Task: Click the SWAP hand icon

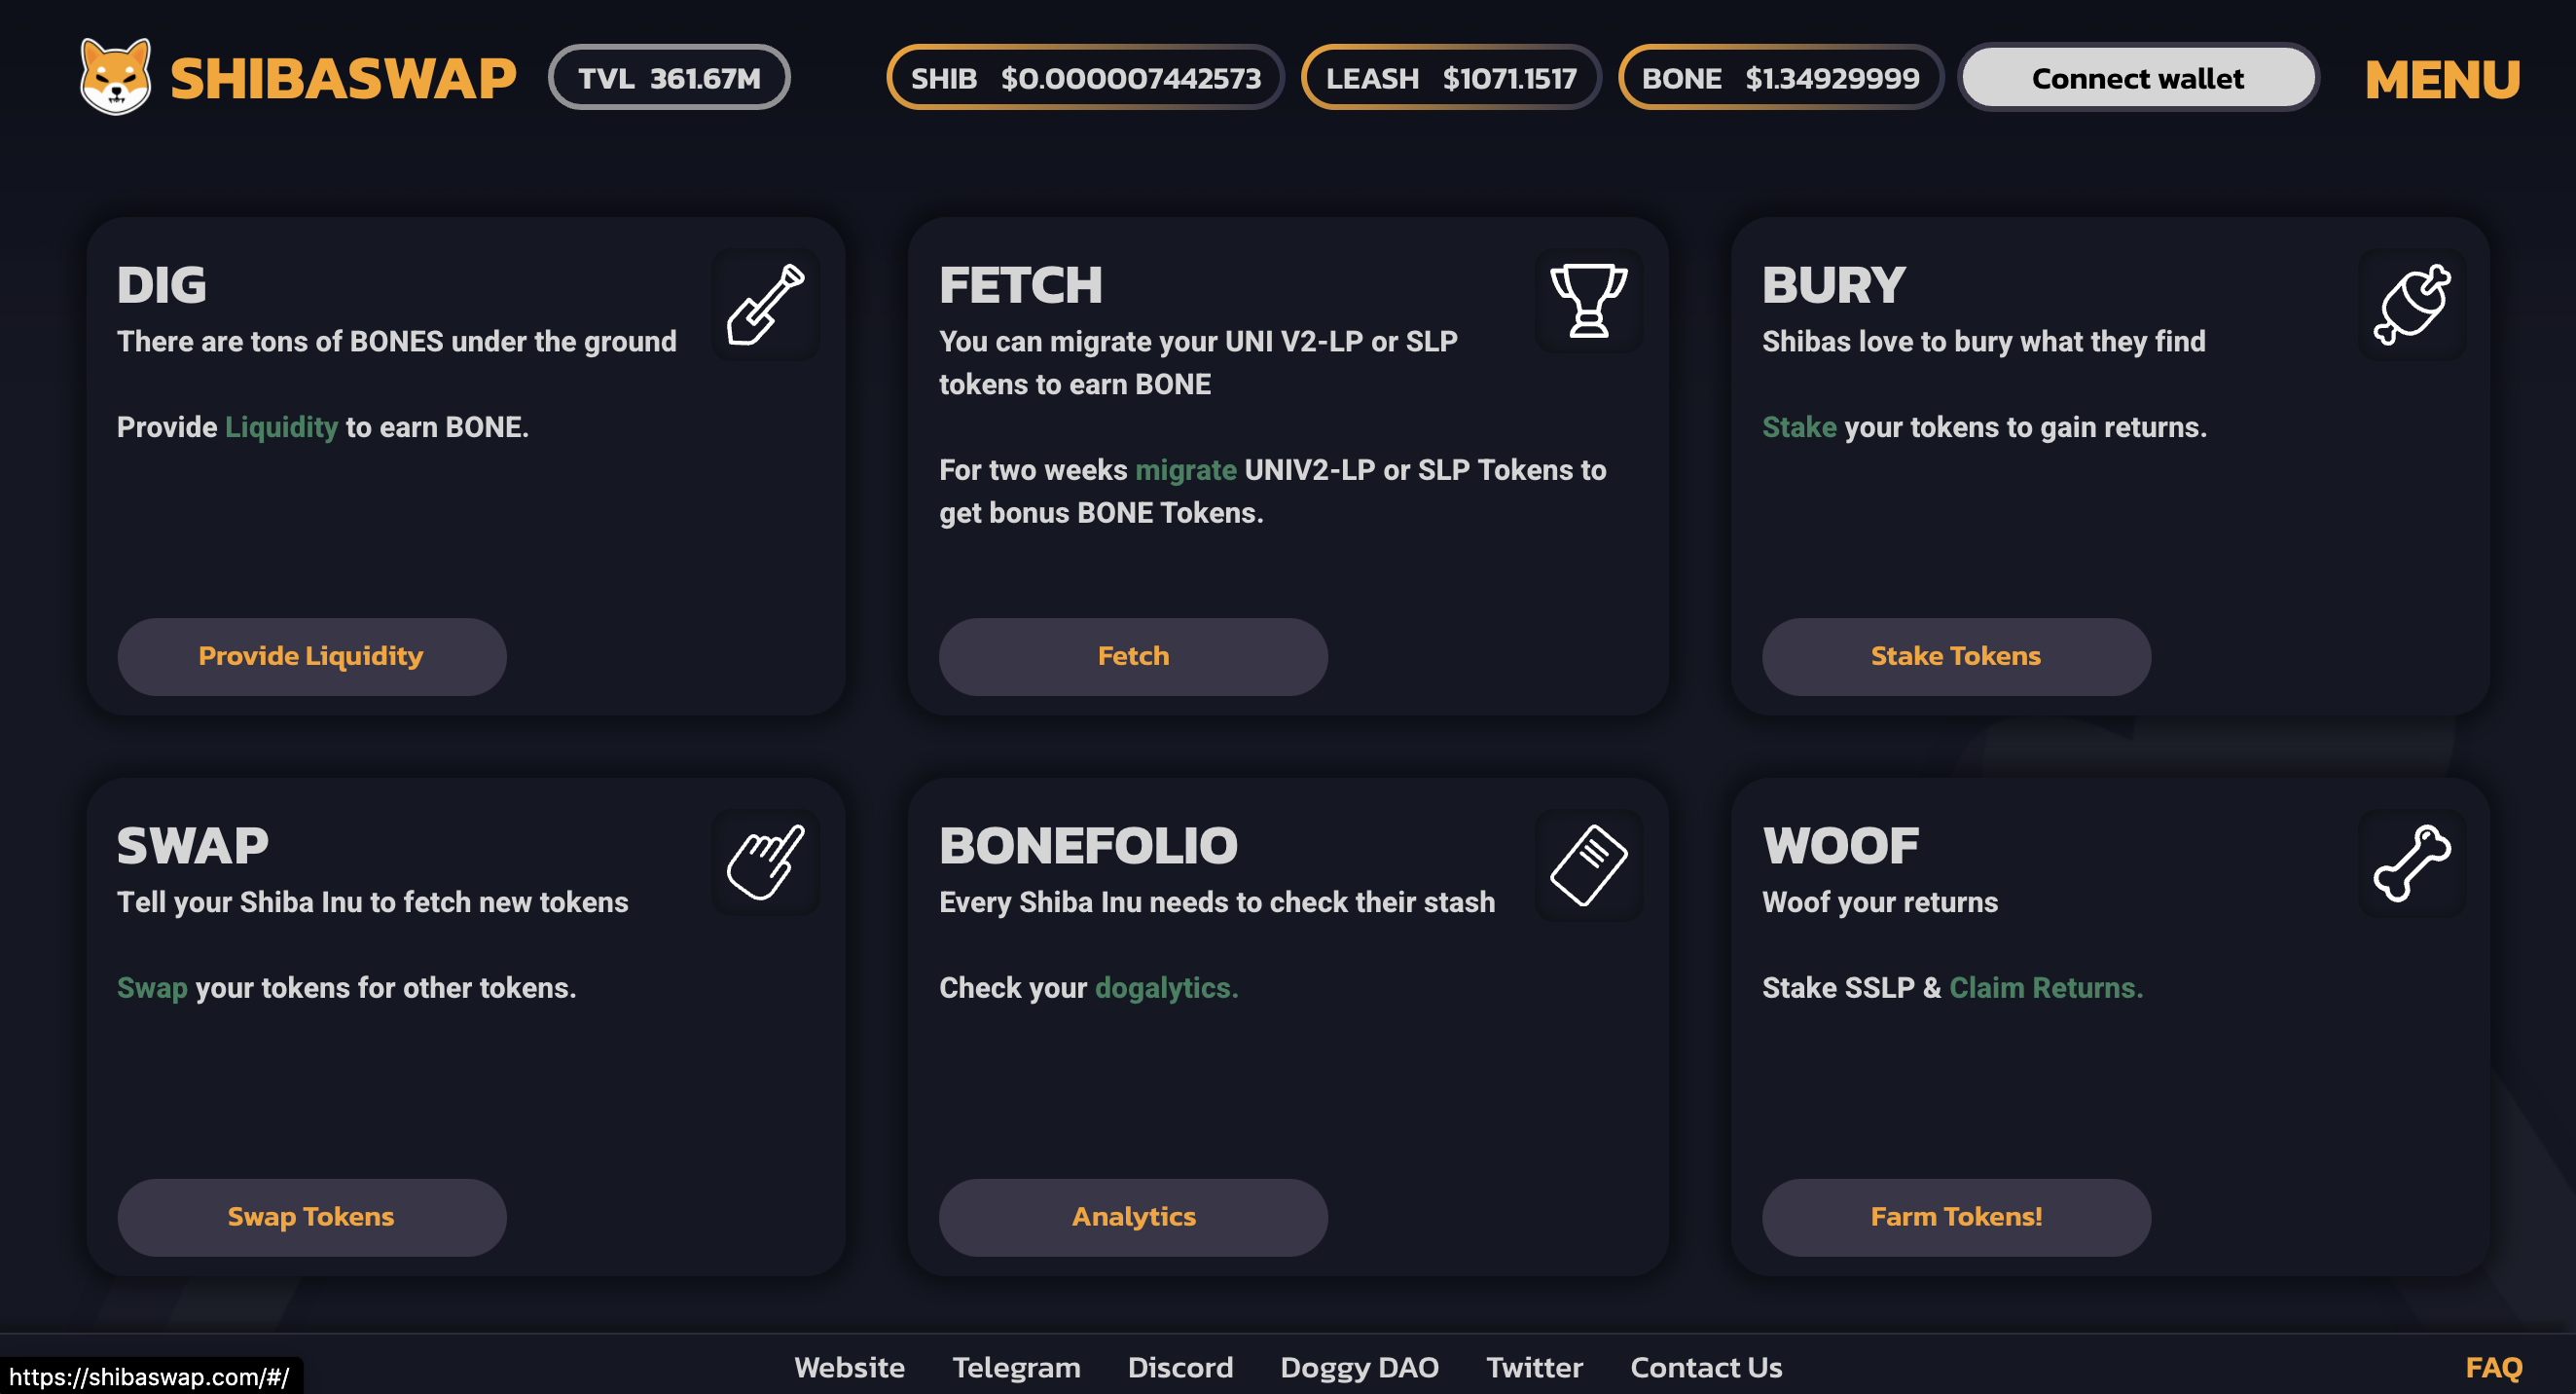Action: 765,862
